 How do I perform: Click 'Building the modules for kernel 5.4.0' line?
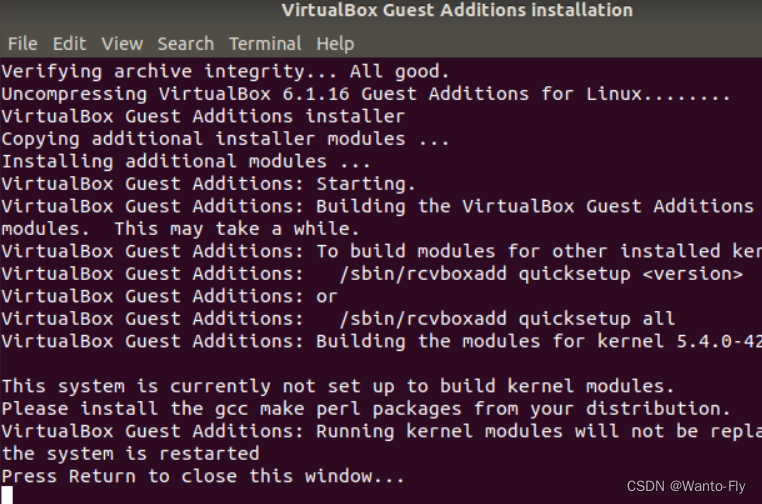[381, 341]
